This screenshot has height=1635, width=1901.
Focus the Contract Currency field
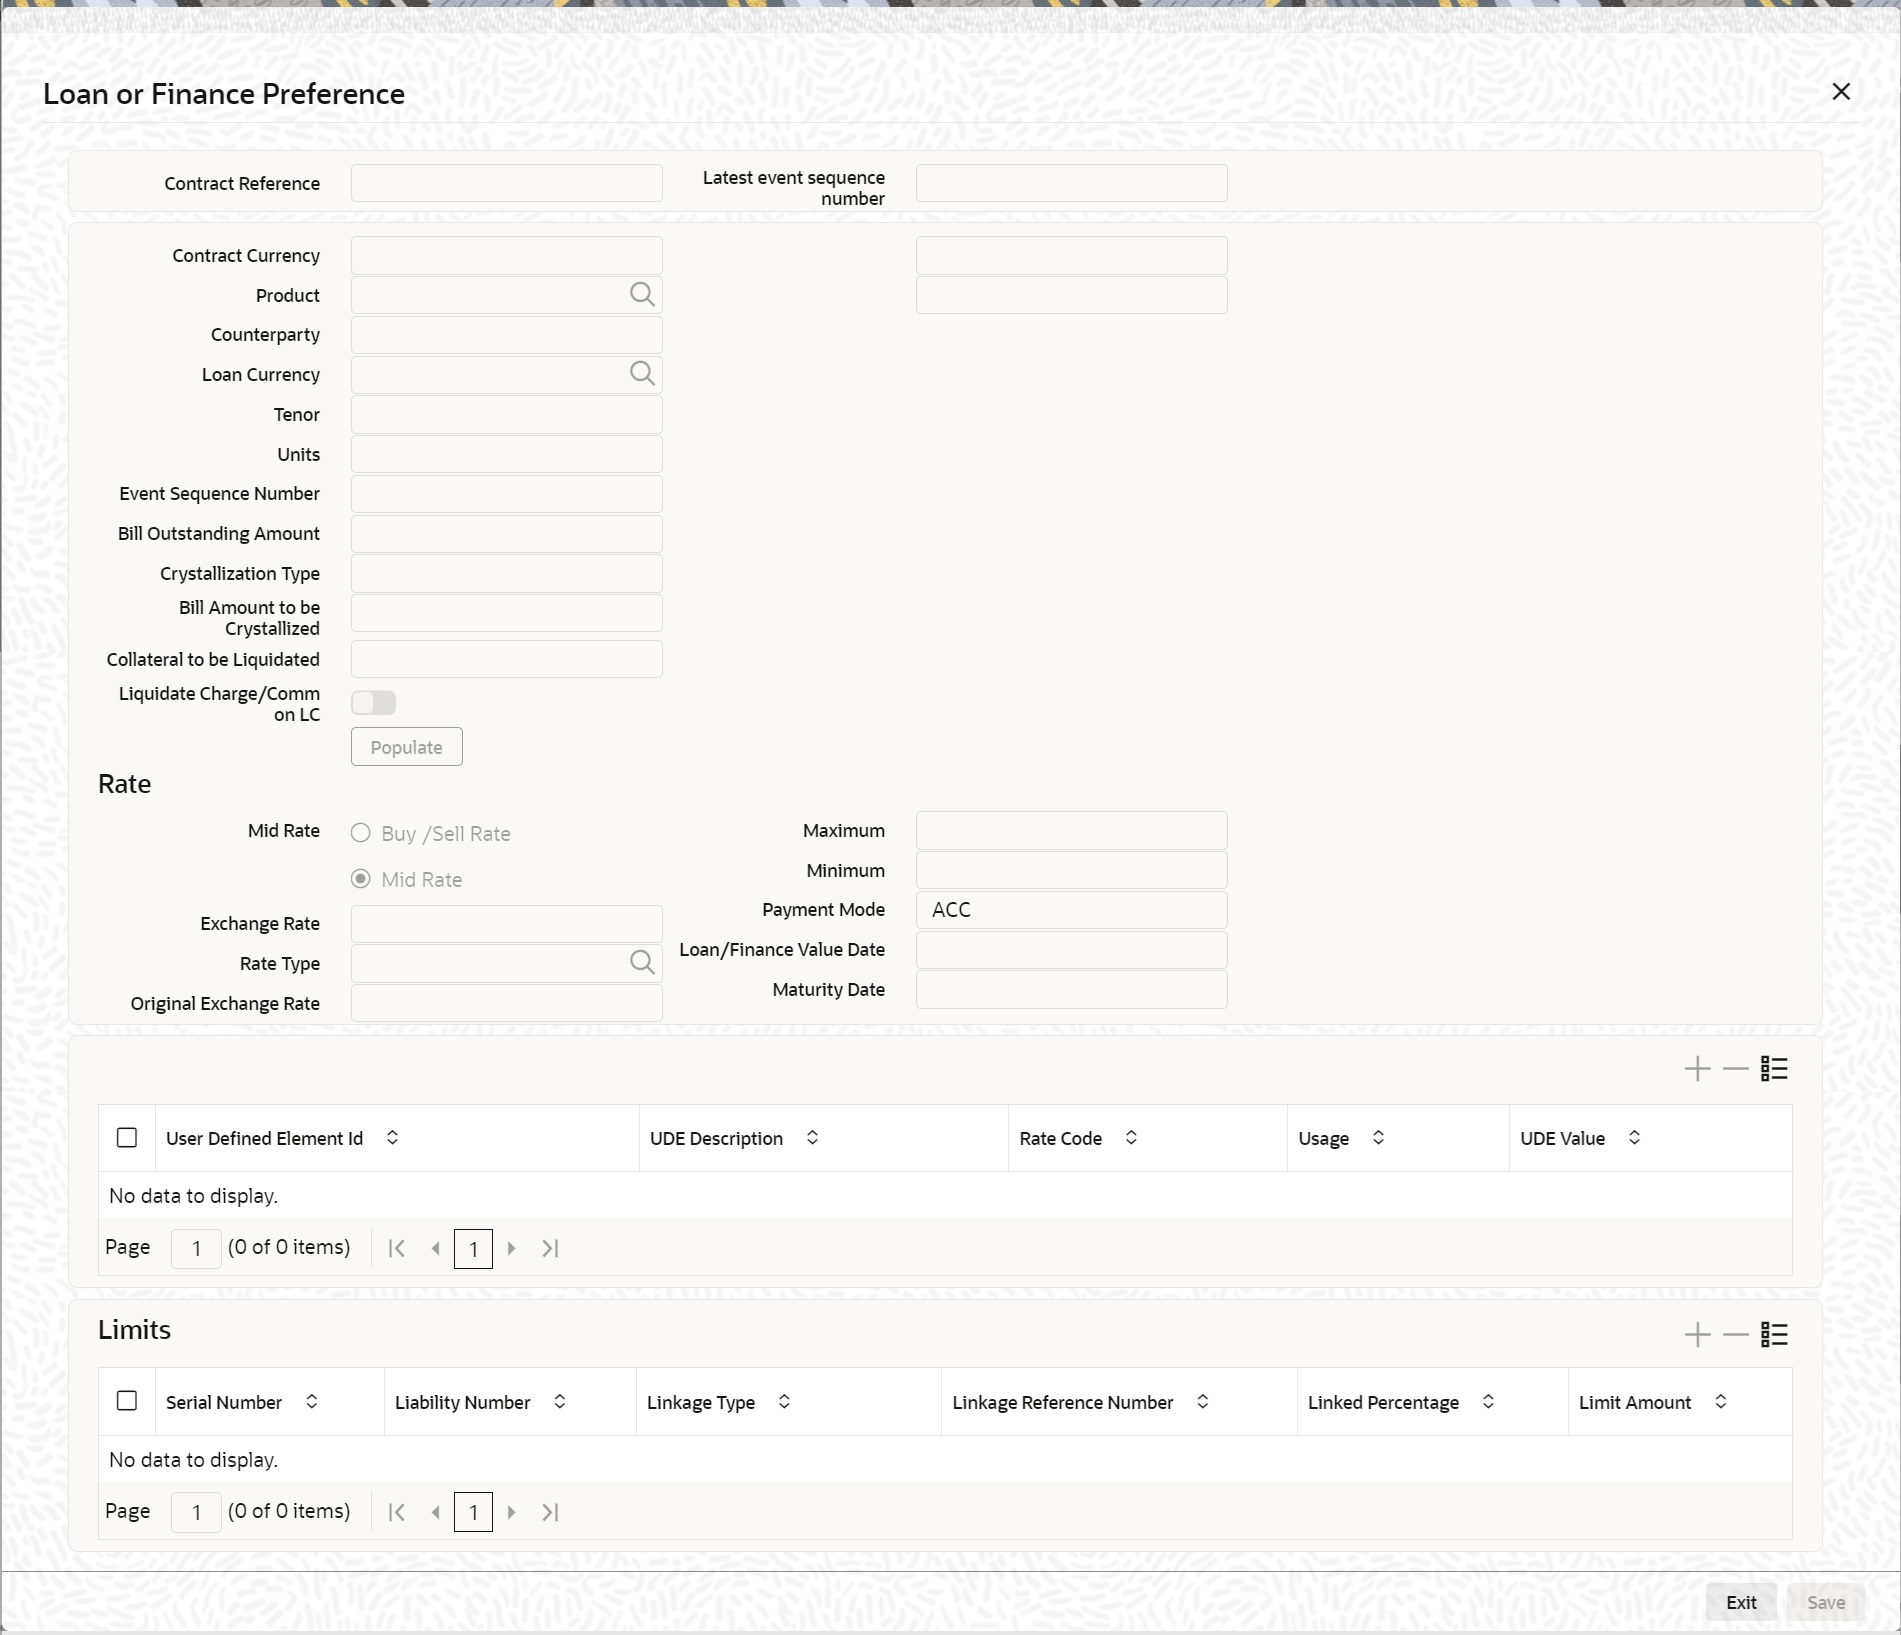[507, 256]
